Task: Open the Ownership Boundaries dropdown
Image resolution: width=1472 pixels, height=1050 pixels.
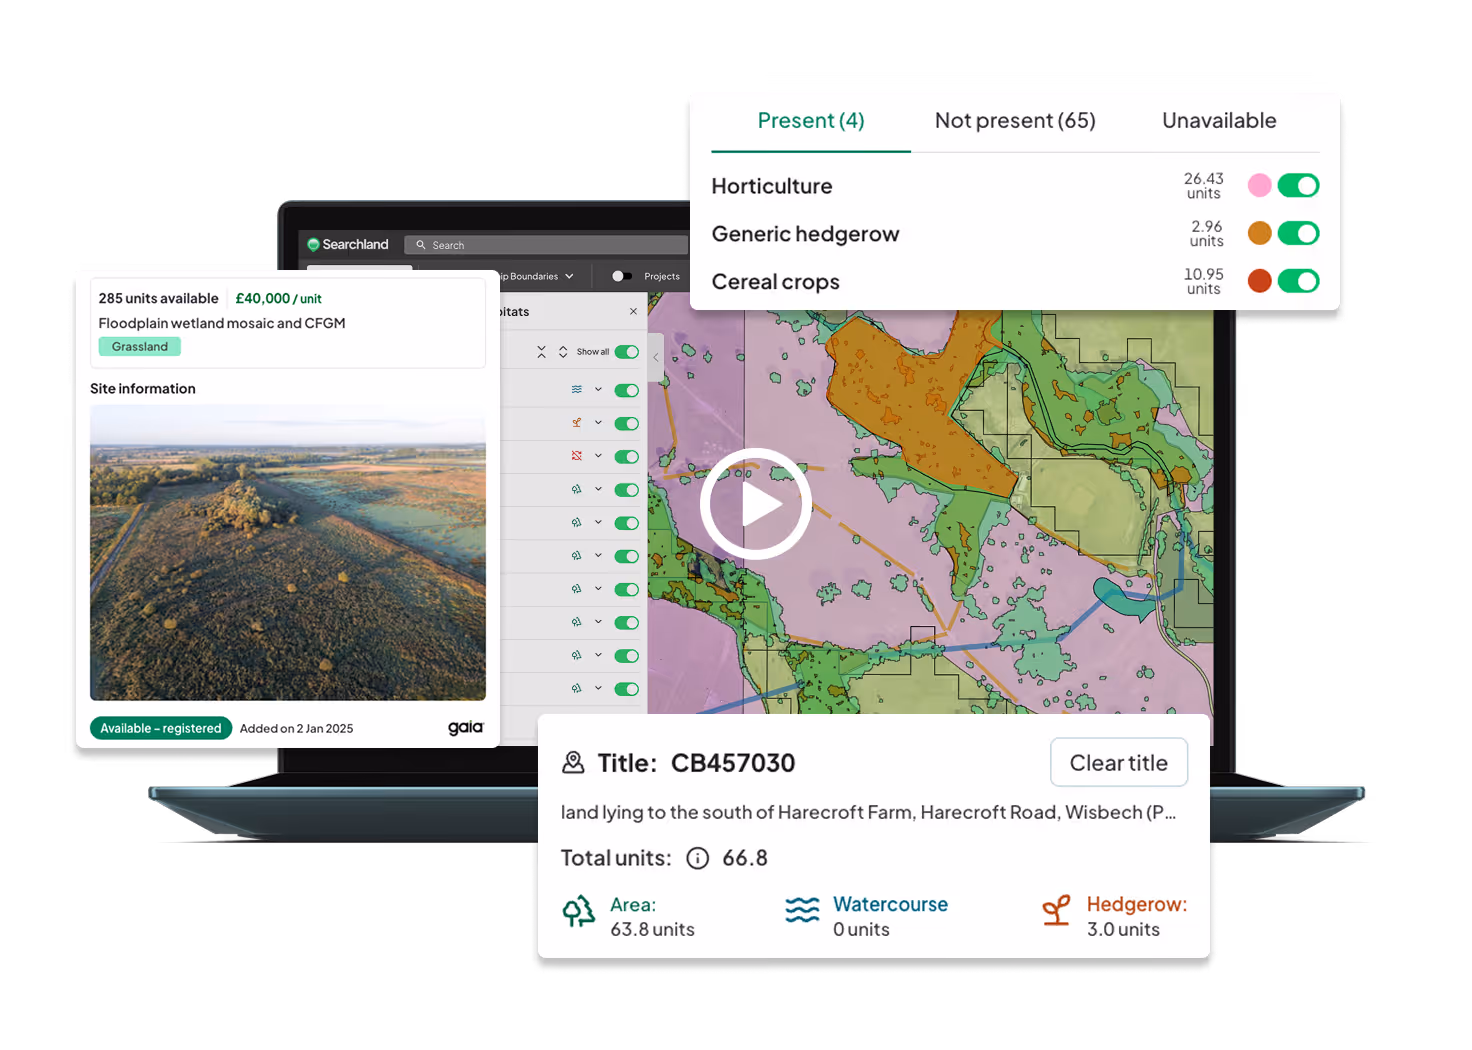Action: pyautogui.click(x=536, y=276)
